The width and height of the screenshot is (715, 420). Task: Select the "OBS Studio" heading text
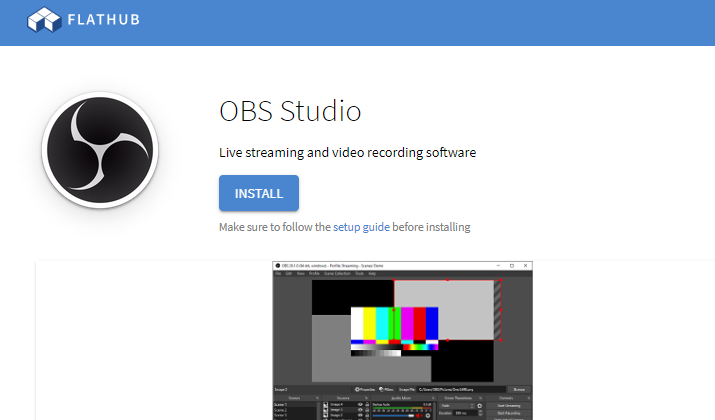pos(290,111)
